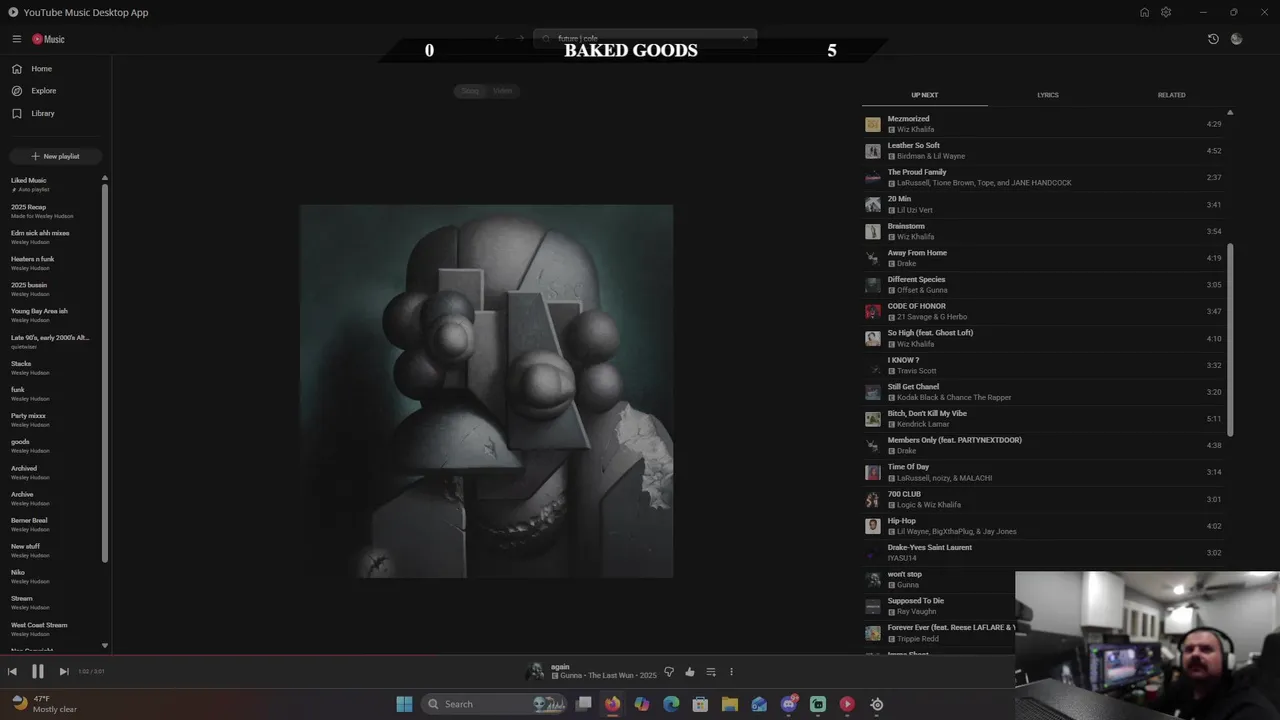Play Bitch, Don't Kill My Vibe
The height and width of the screenshot is (720, 1280).
(1043, 419)
